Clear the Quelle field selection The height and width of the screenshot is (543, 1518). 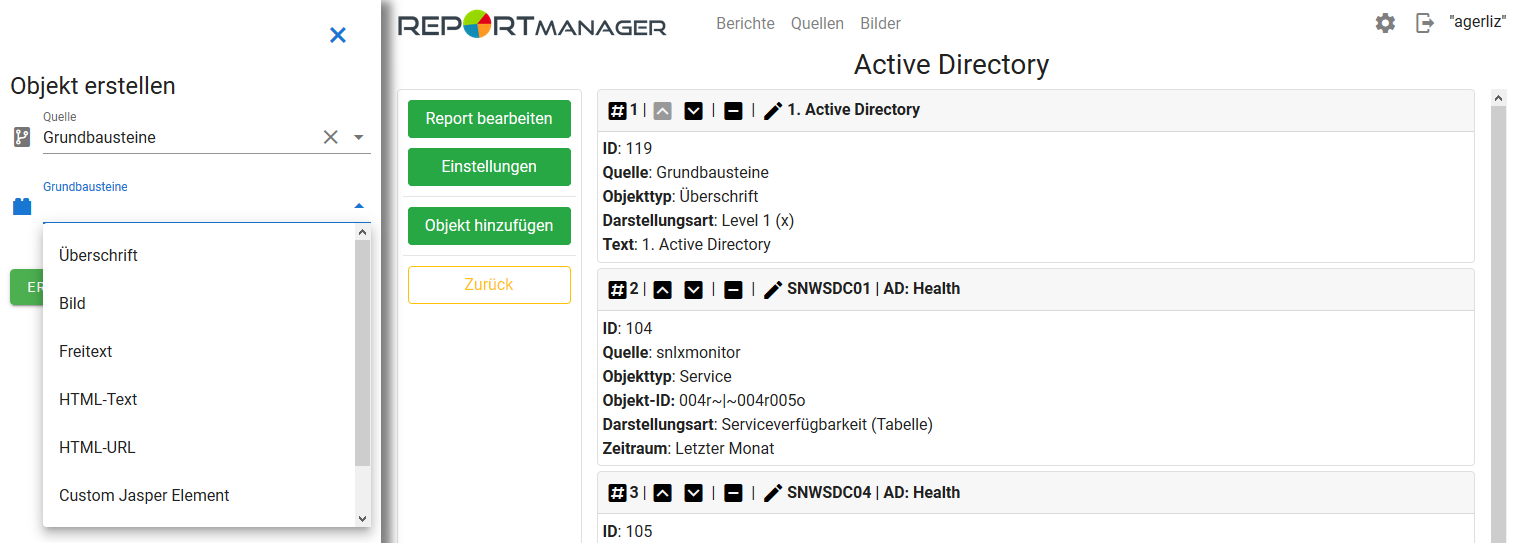click(x=331, y=137)
